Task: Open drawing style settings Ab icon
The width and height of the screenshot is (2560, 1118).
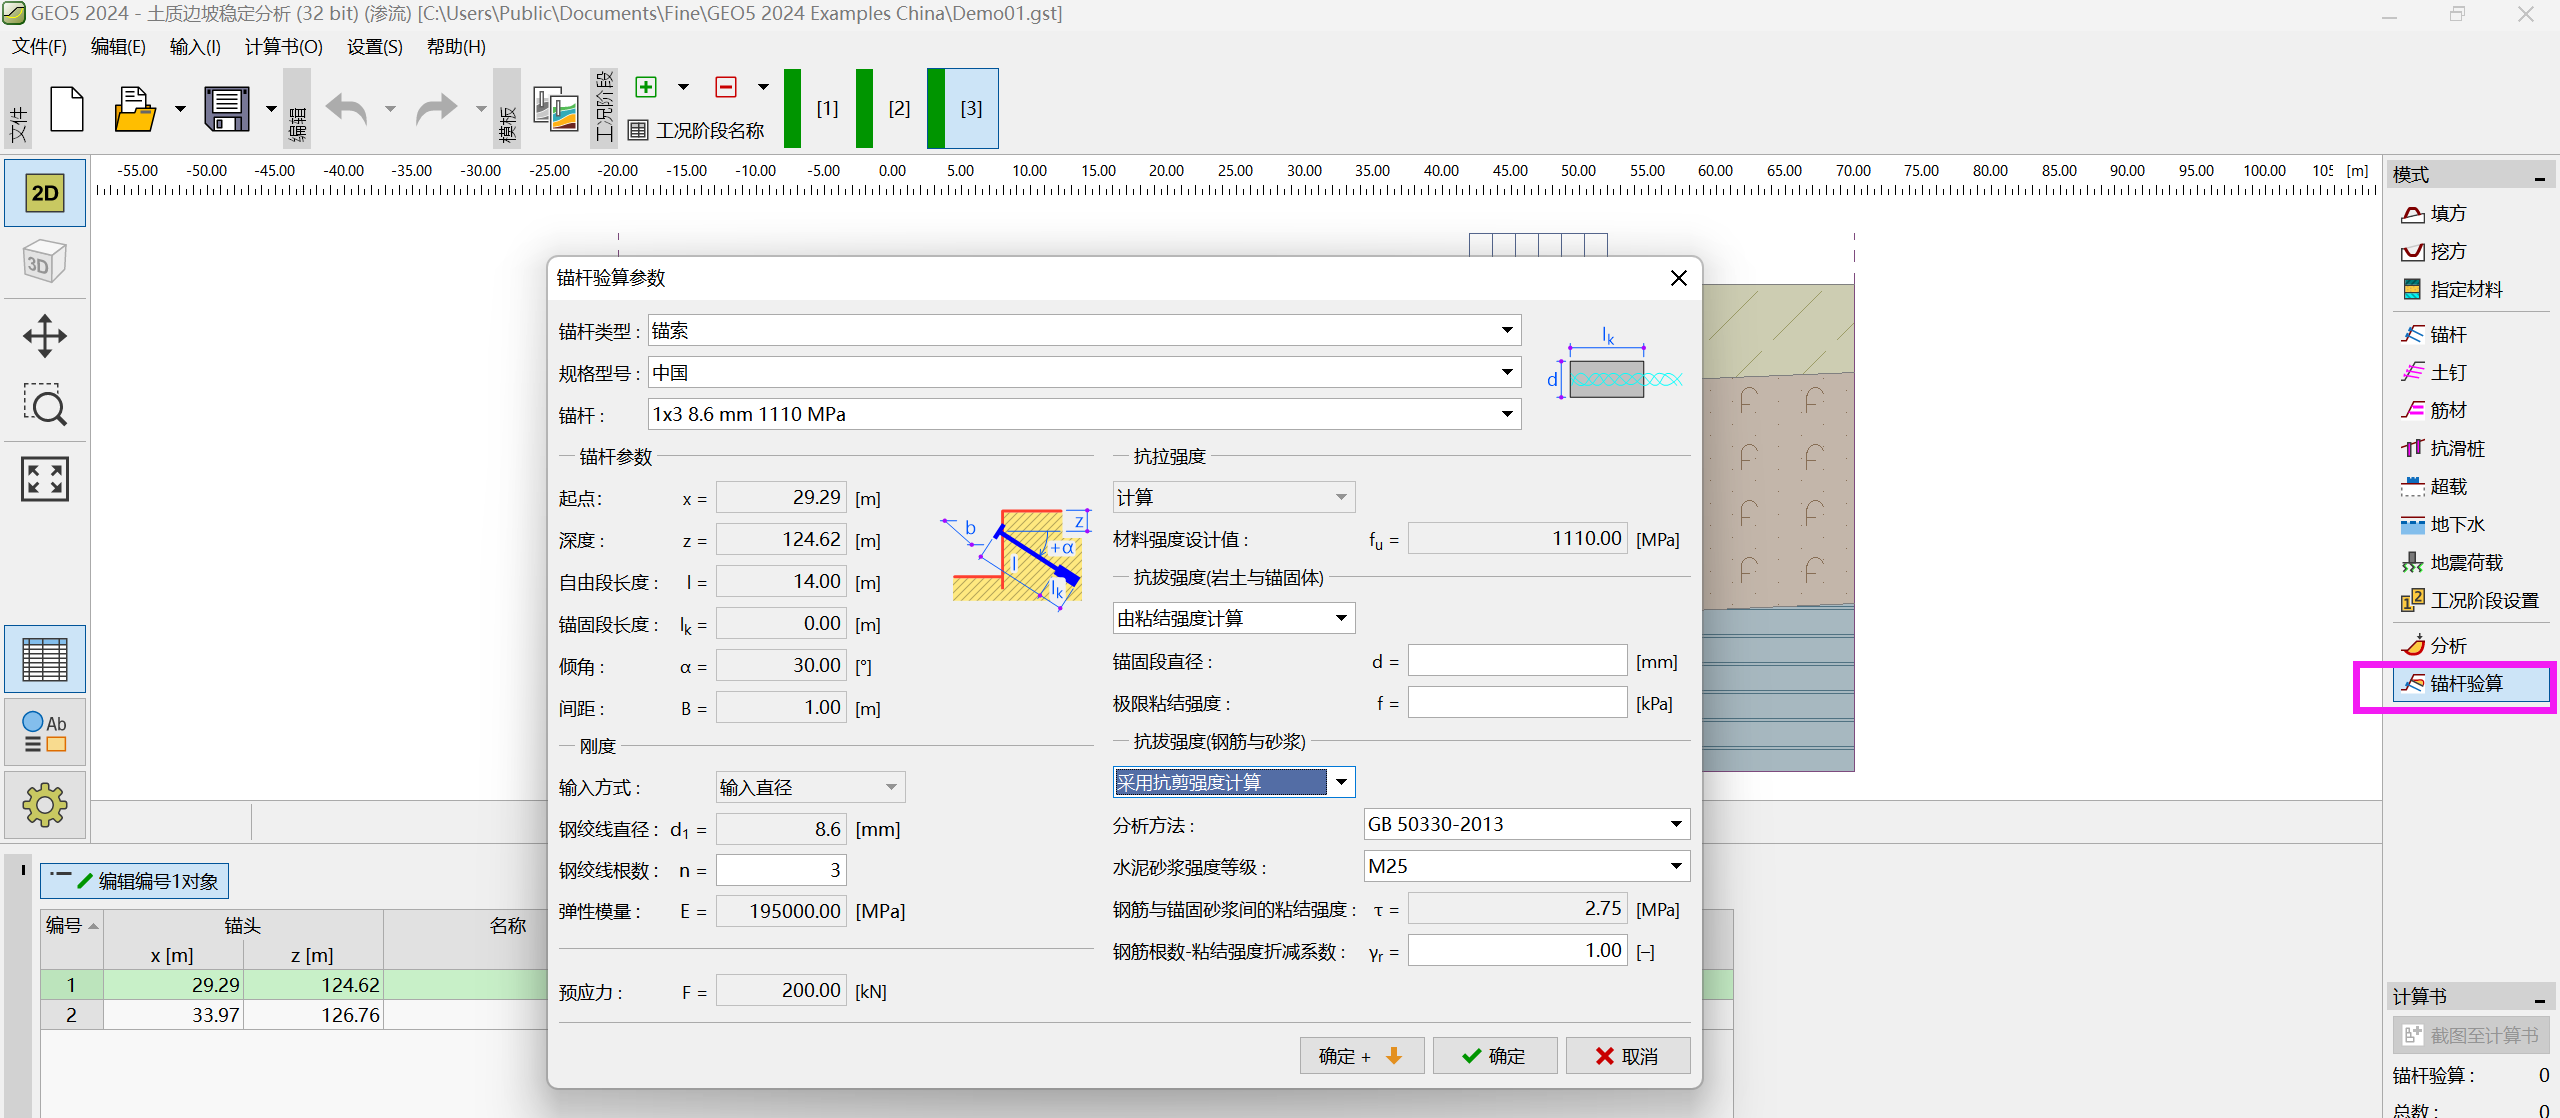Action: 45,732
